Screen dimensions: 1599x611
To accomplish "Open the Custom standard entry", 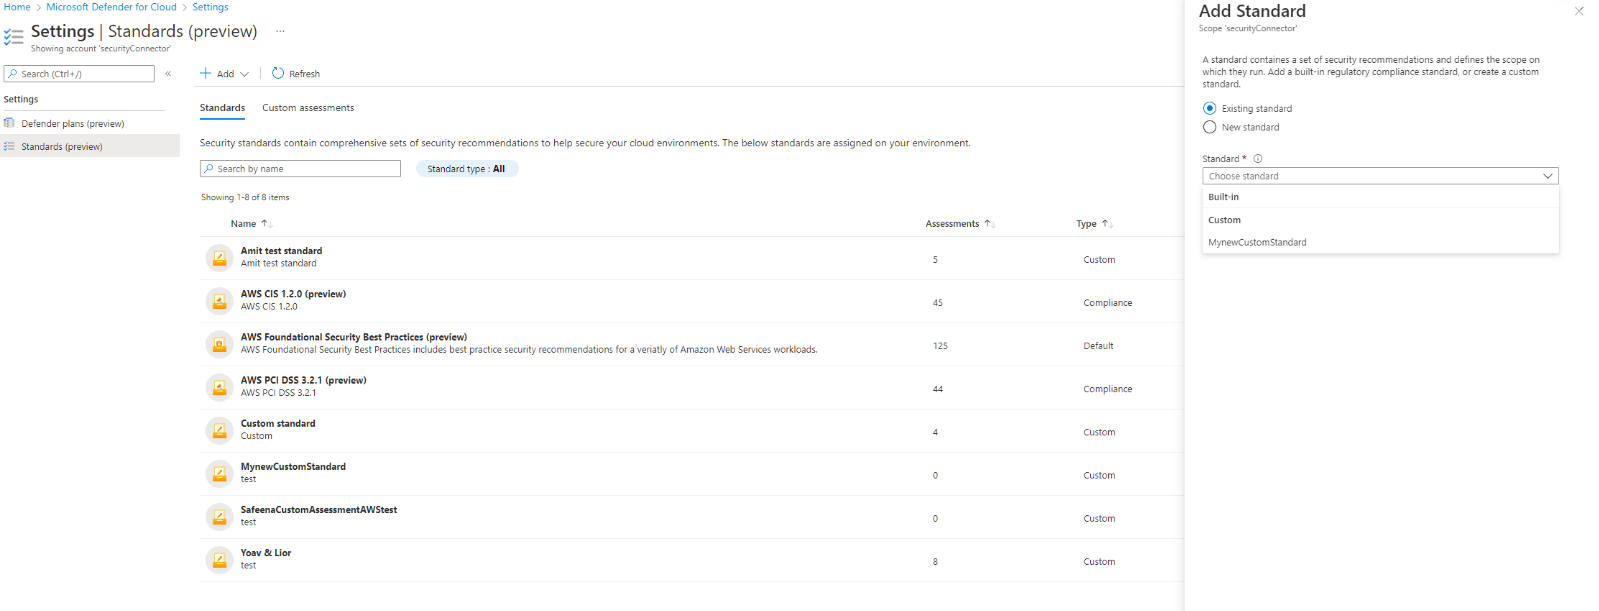I will pyautogui.click(x=278, y=423).
